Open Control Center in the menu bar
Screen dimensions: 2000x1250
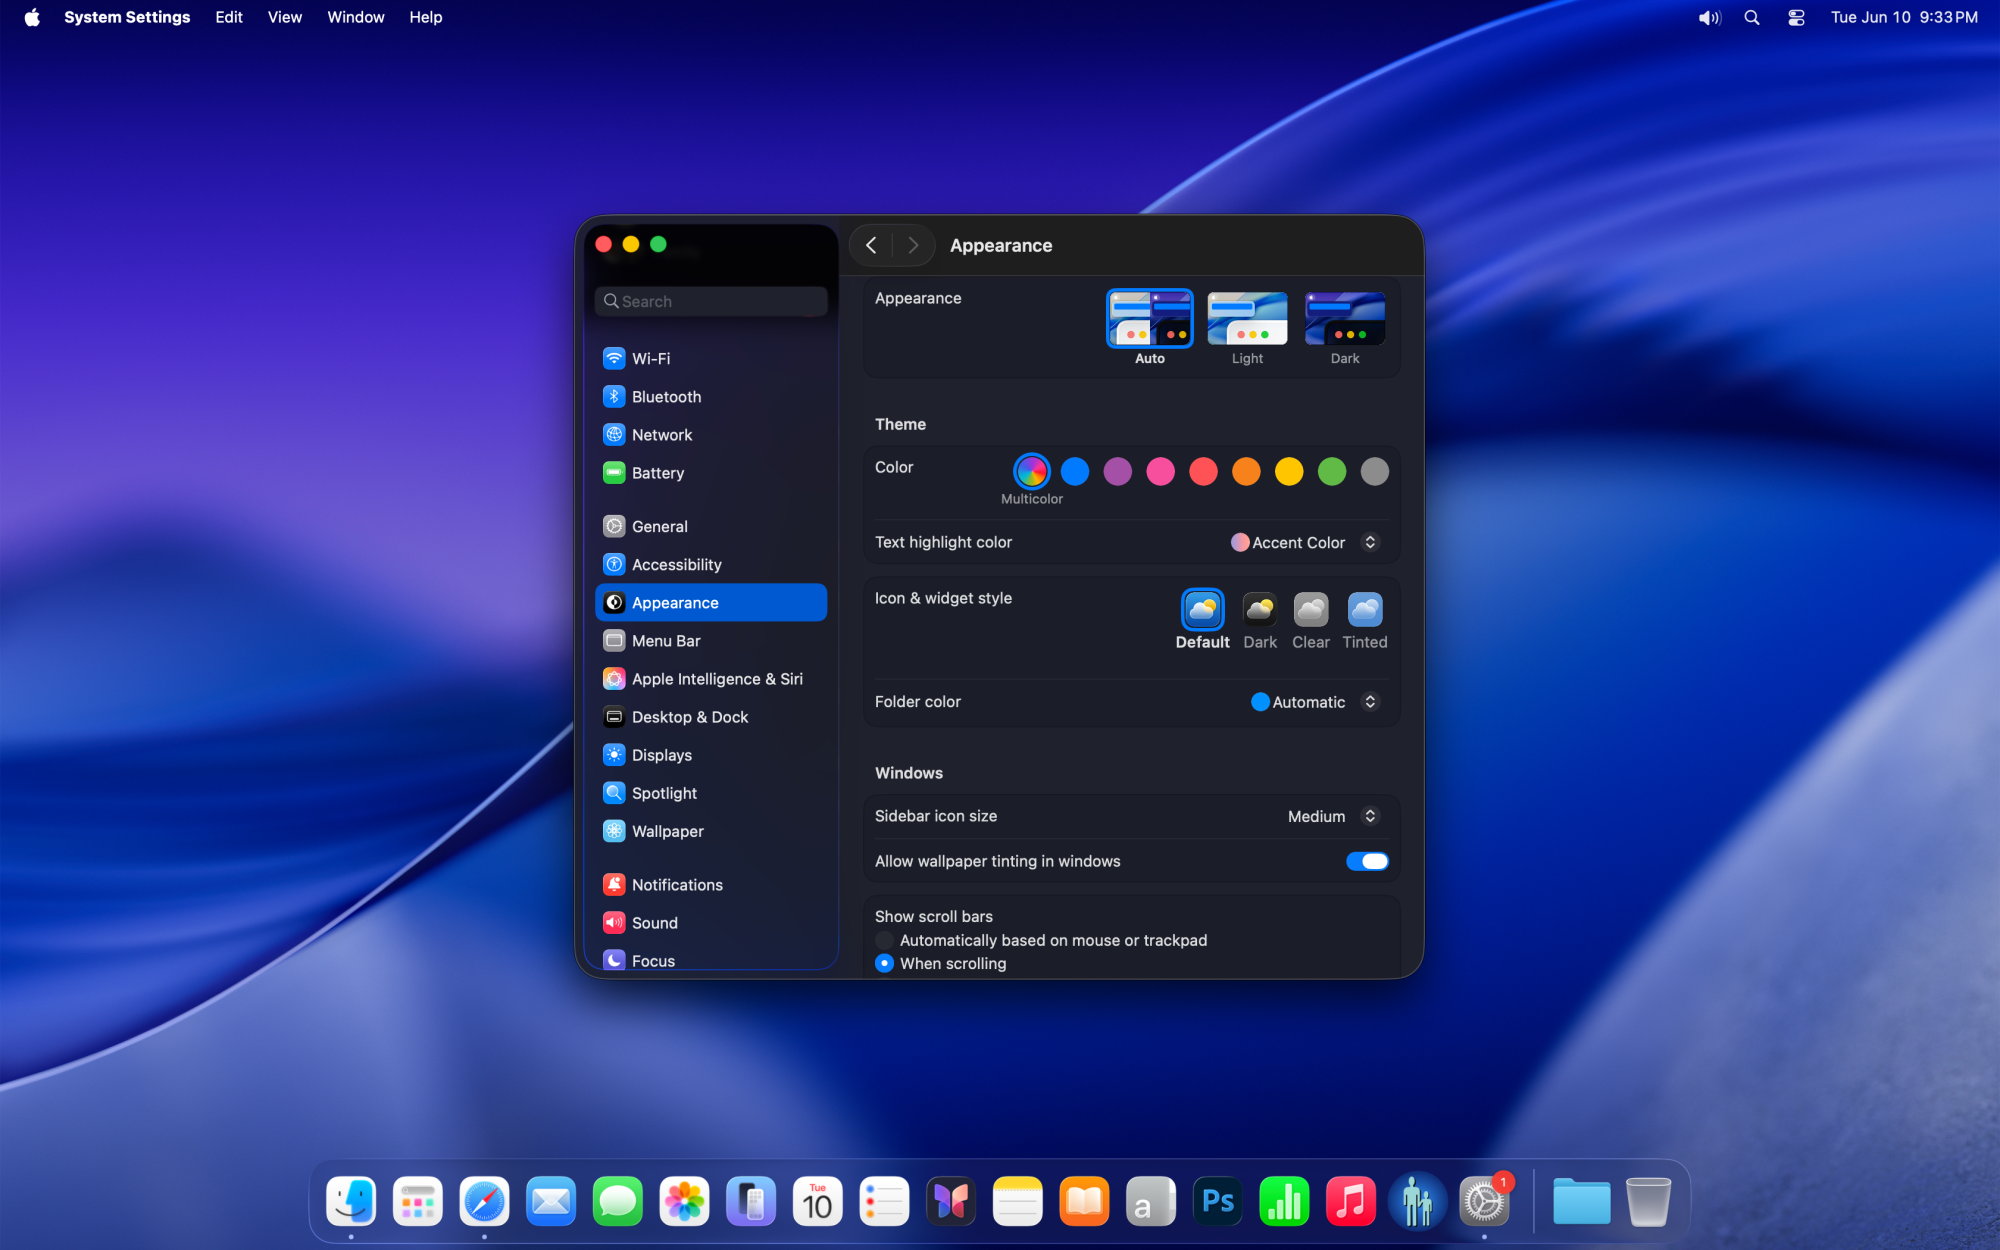1796,17
